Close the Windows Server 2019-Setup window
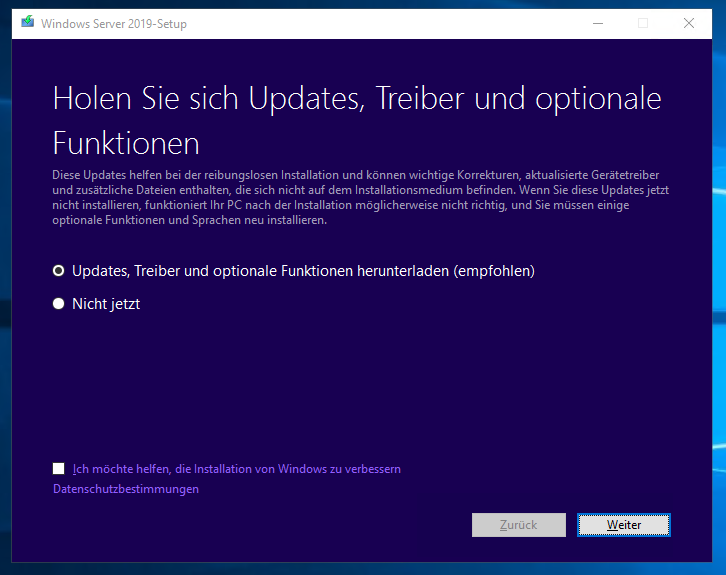 tap(688, 23)
